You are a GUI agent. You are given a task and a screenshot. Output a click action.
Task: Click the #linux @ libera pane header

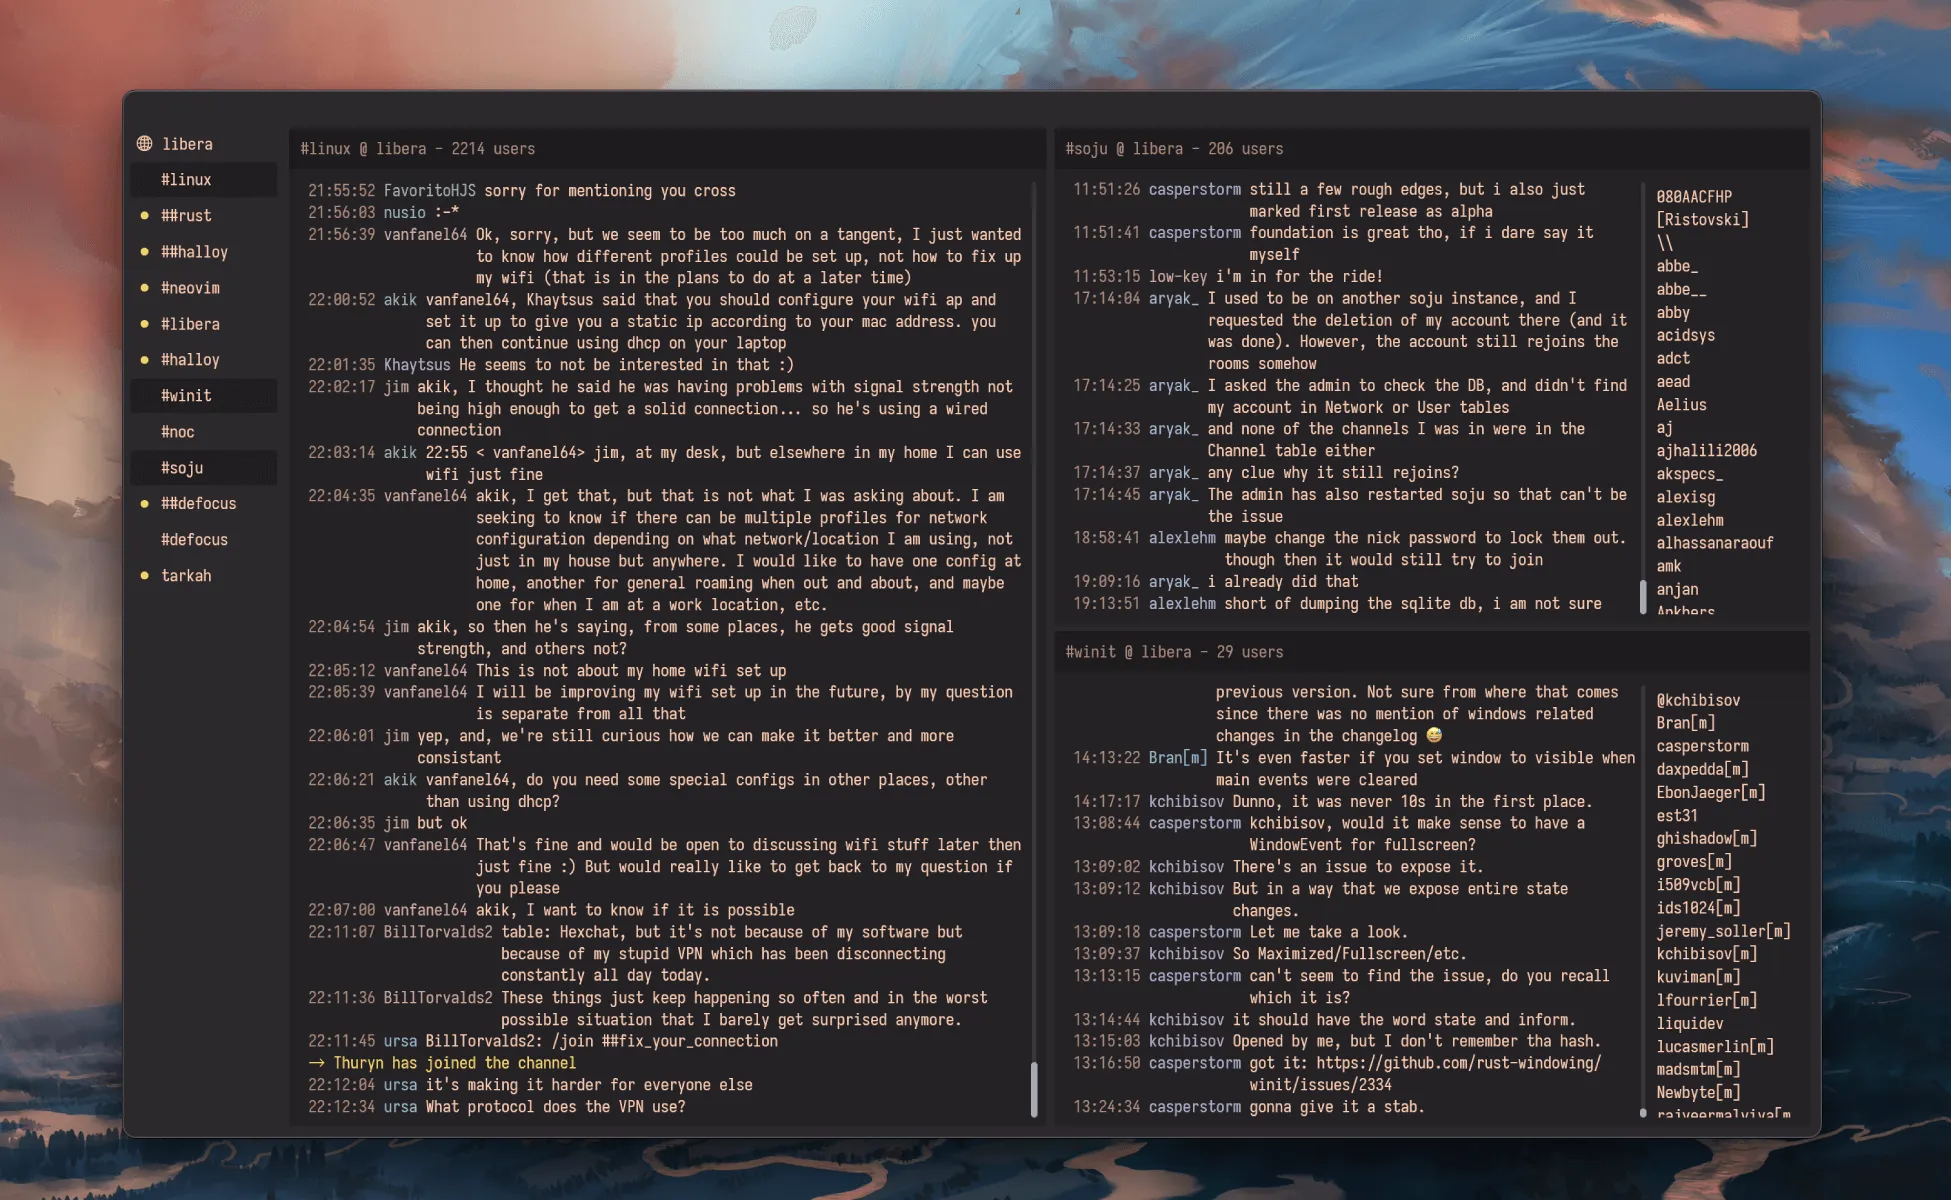pos(417,148)
